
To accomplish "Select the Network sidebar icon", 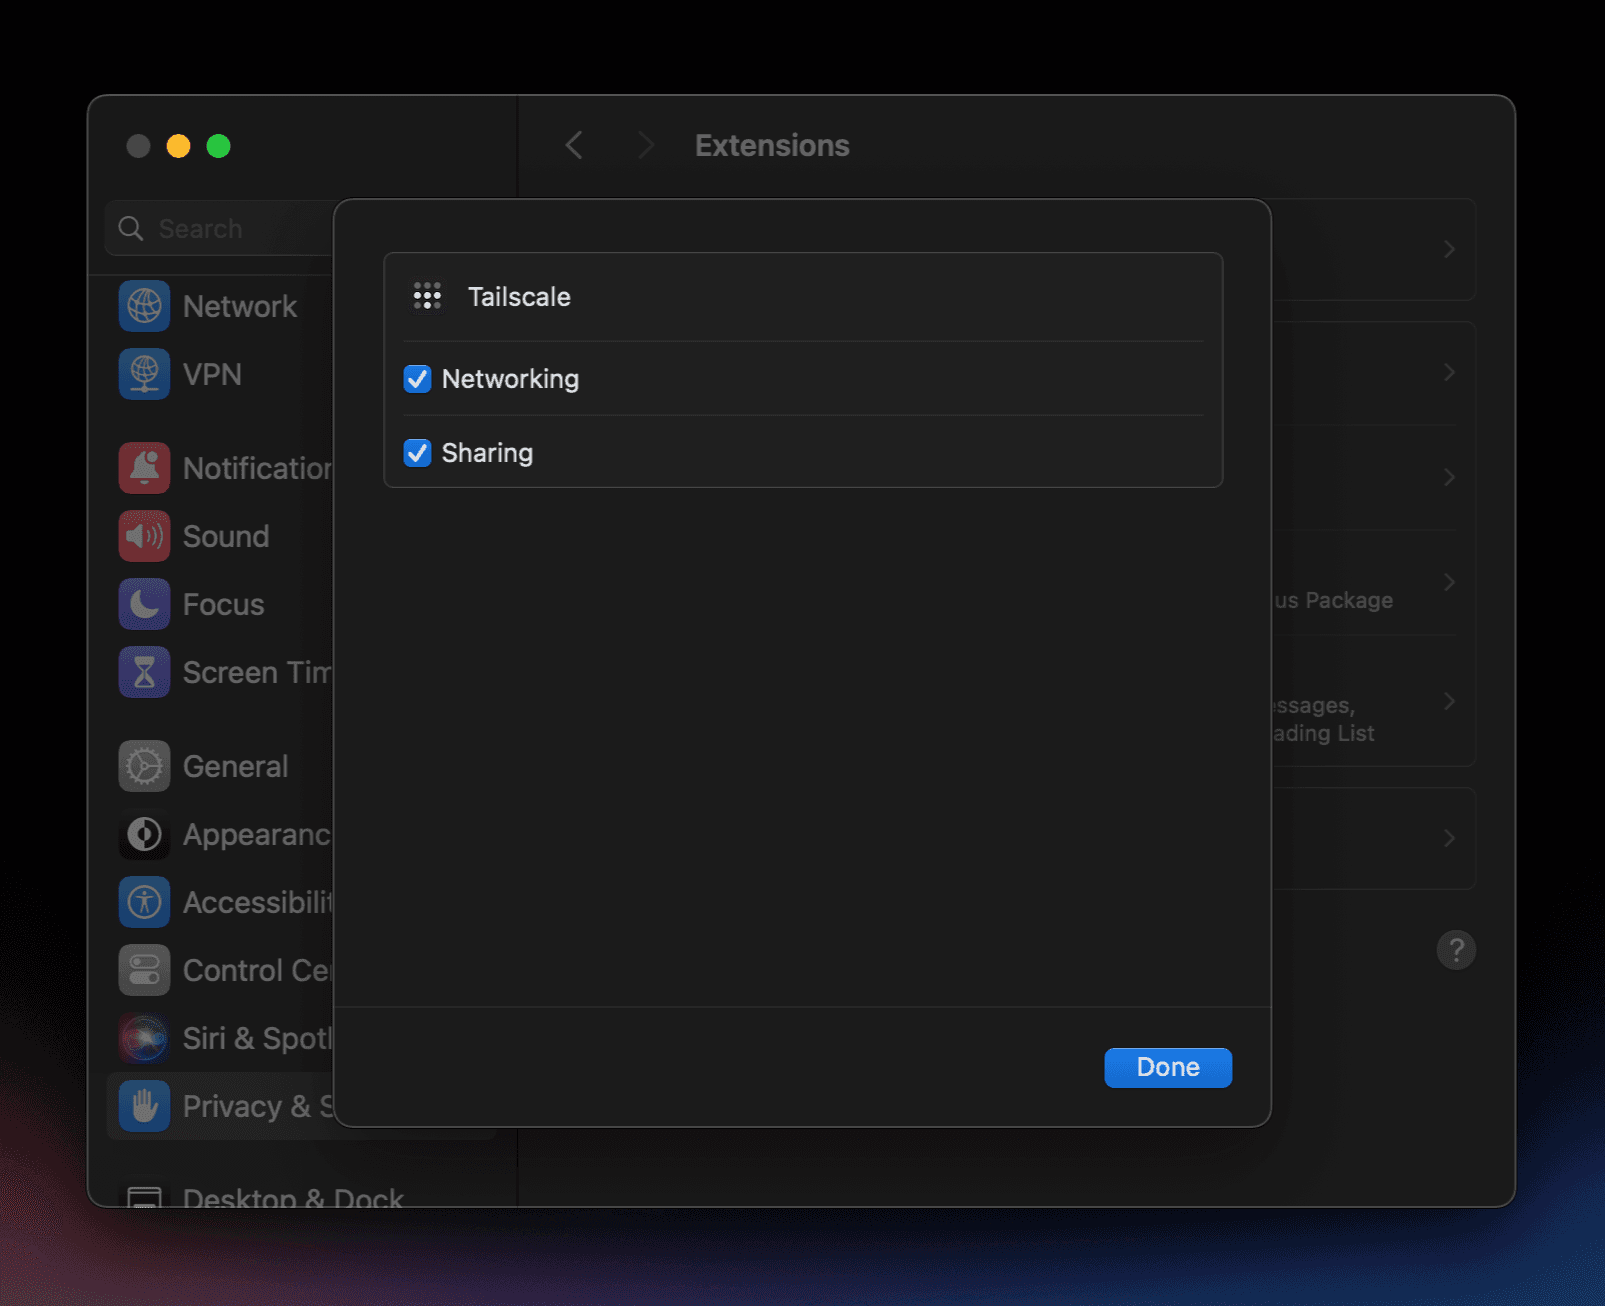I will (144, 306).
